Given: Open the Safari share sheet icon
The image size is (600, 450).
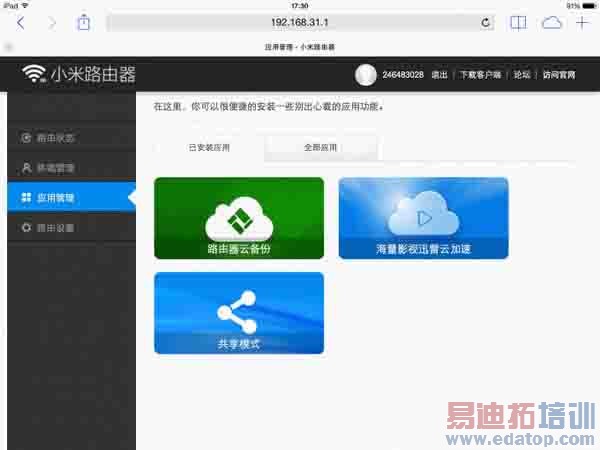Looking at the screenshot, I should click(x=83, y=23).
